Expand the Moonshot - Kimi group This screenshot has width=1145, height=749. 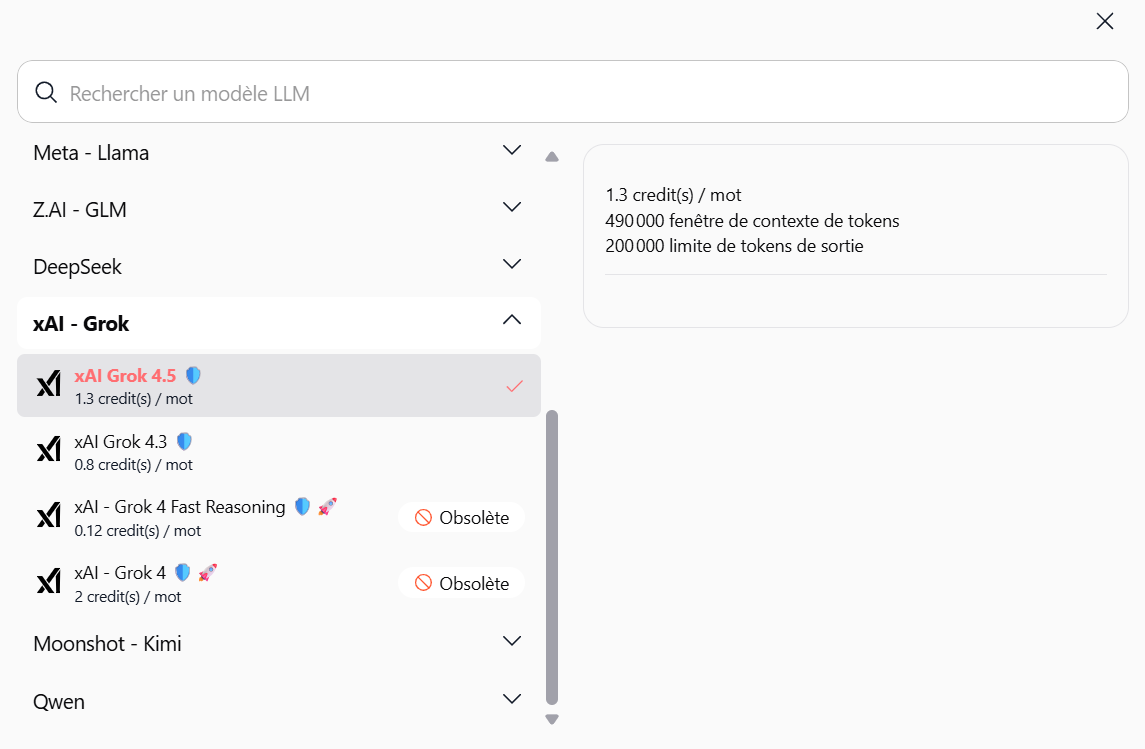pos(279,643)
